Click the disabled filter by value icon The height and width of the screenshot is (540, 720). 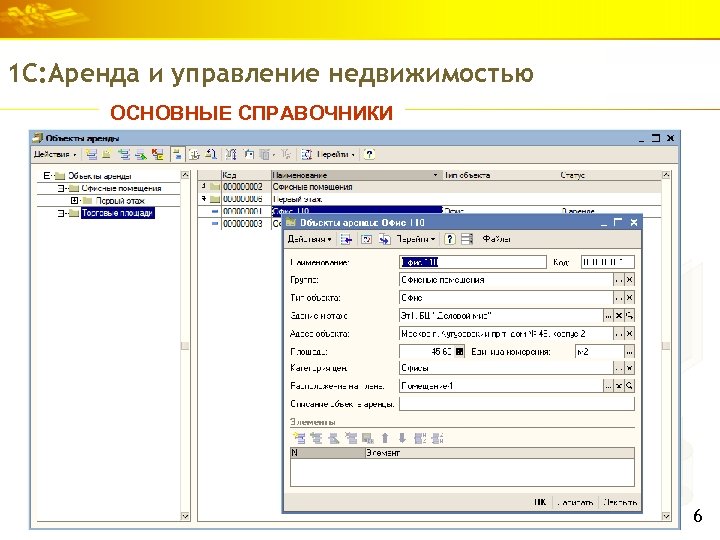266,154
